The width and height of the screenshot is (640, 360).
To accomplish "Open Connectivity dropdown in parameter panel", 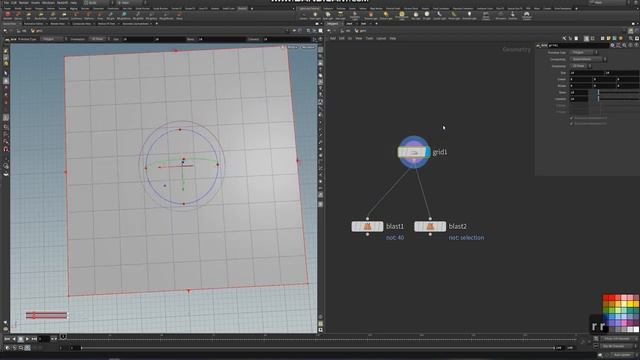I will (x=588, y=59).
